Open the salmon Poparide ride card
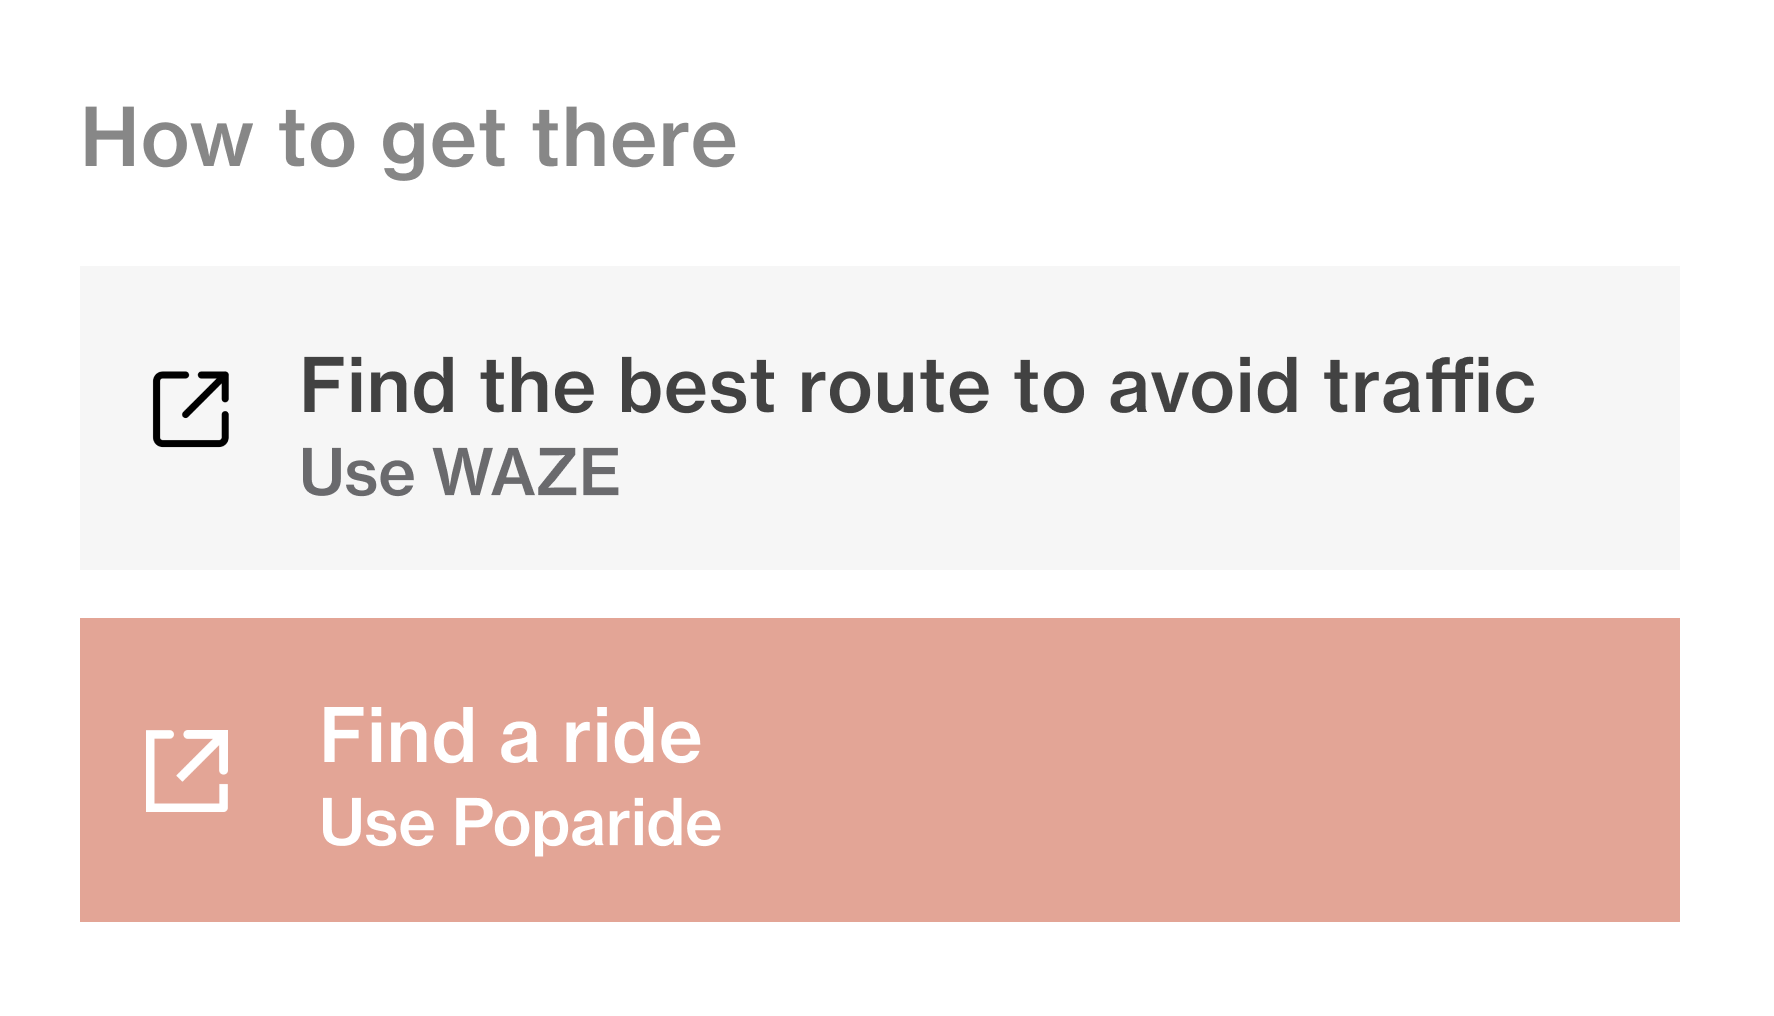Image resolution: width=1774 pixels, height=1016 pixels. click(x=1100, y=770)
